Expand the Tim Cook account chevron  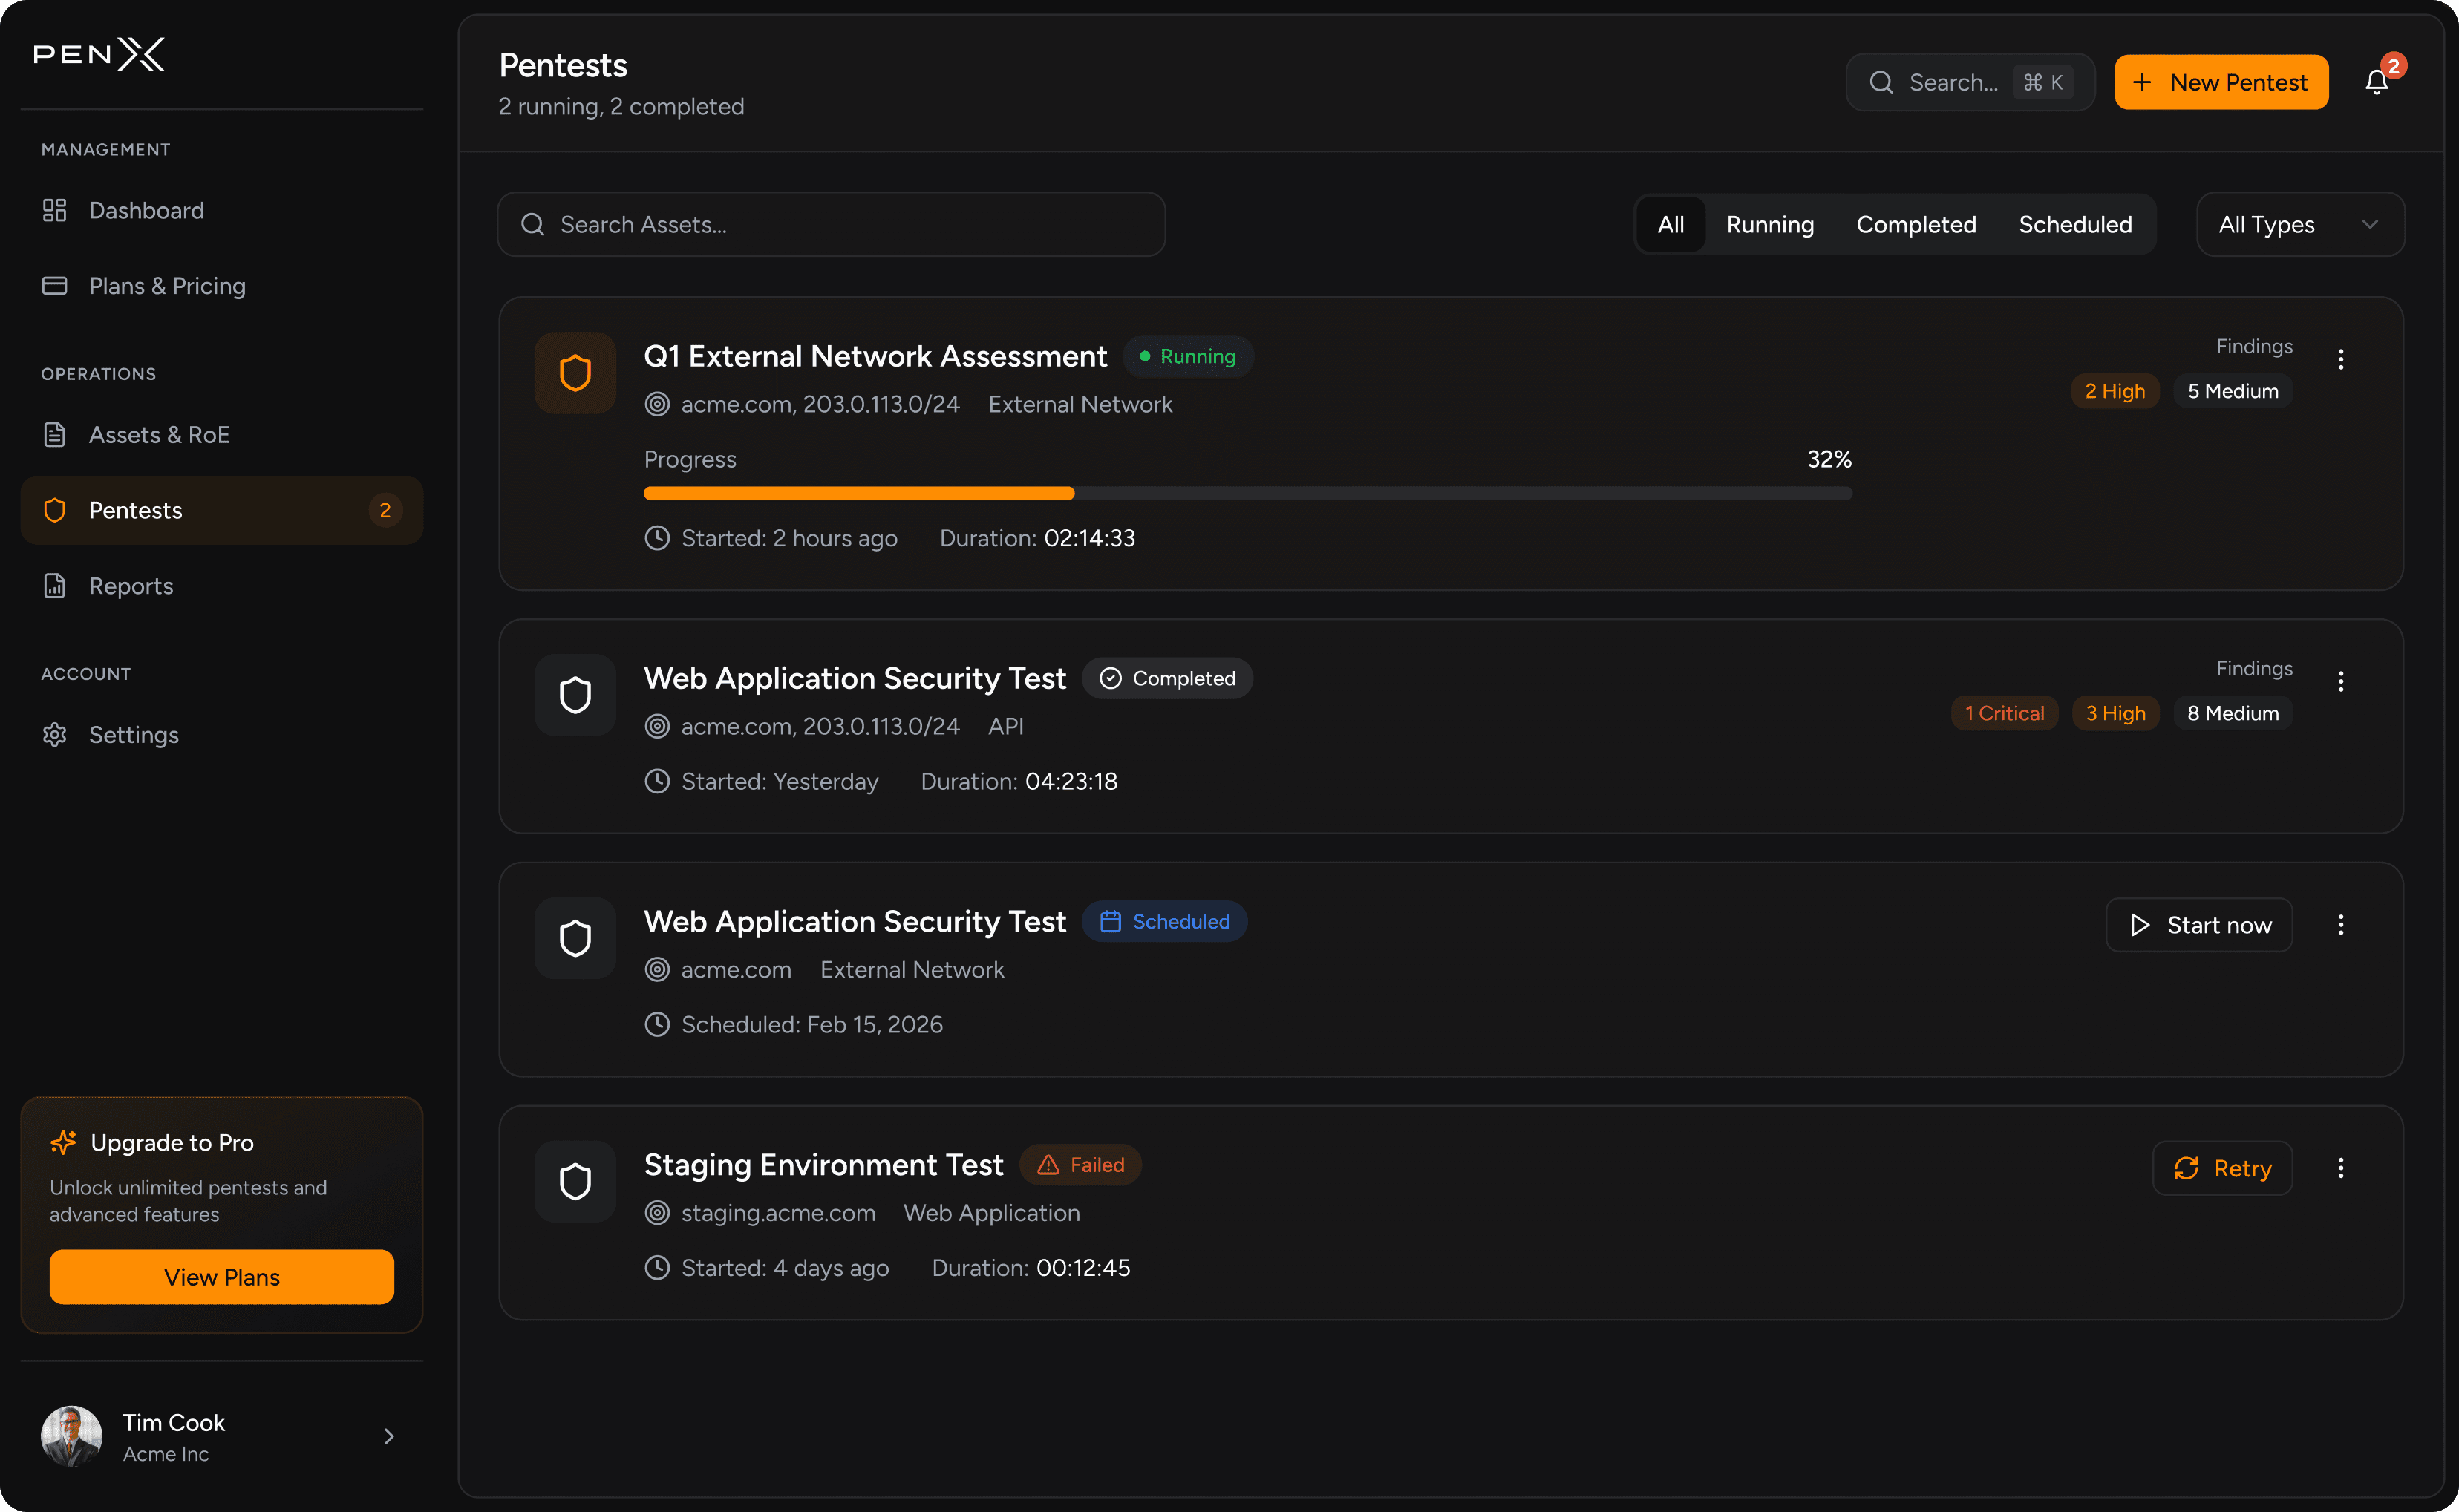pyautogui.click(x=389, y=1437)
